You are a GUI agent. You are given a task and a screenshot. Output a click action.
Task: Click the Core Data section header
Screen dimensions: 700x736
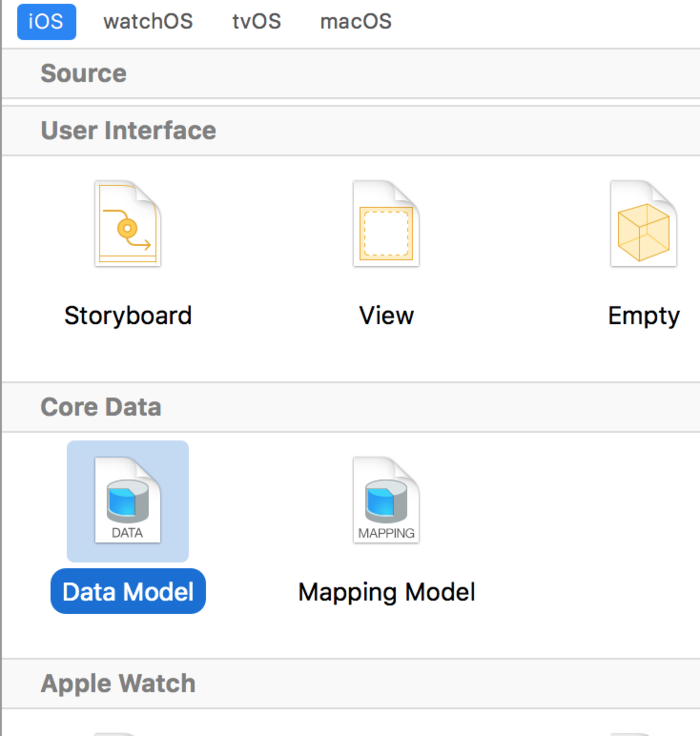[100, 407]
